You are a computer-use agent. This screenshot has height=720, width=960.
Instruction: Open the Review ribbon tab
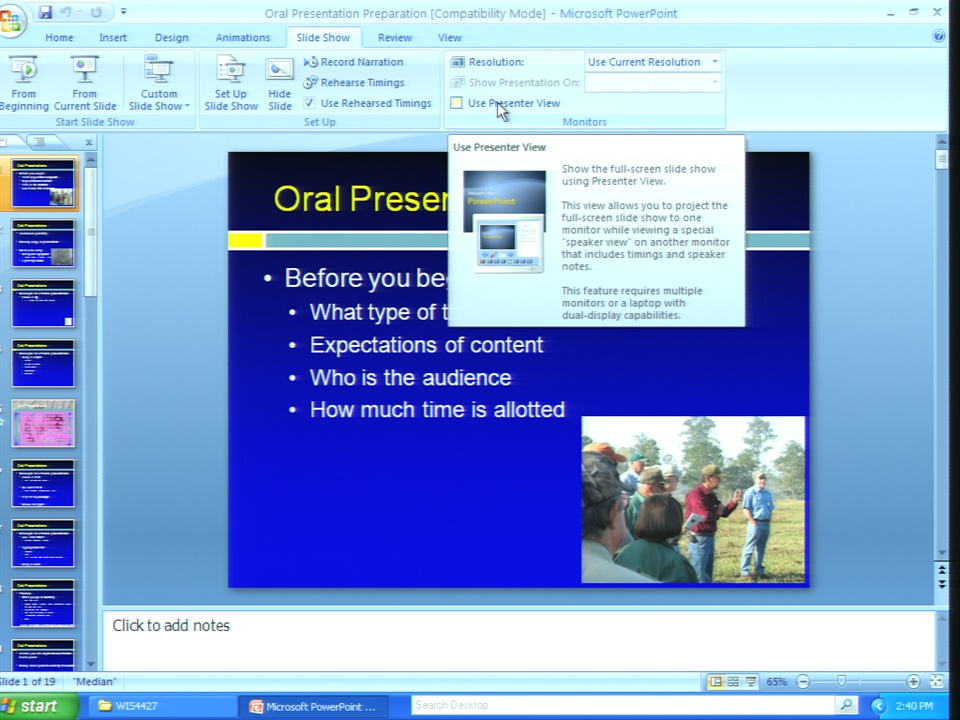click(x=394, y=37)
